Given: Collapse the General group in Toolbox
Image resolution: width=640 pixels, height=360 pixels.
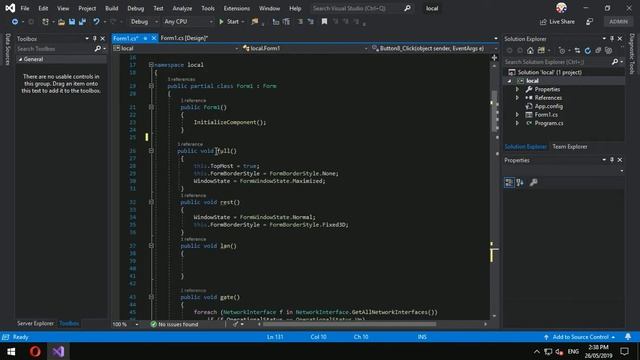Looking at the screenshot, I should coord(20,59).
